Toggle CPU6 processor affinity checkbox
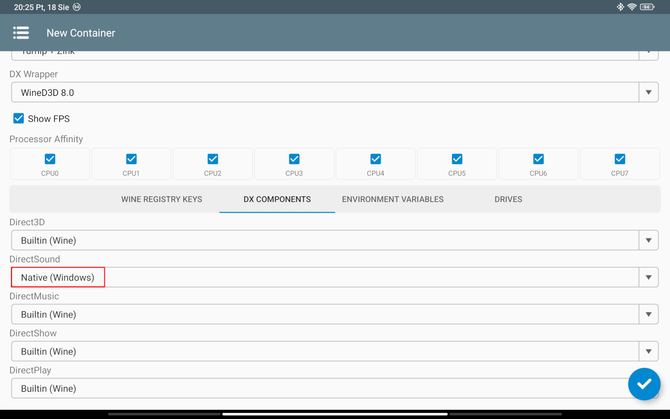 coord(538,159)
